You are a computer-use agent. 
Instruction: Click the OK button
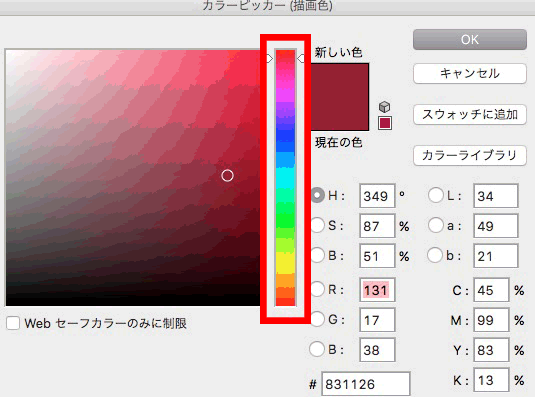[470, 40]
